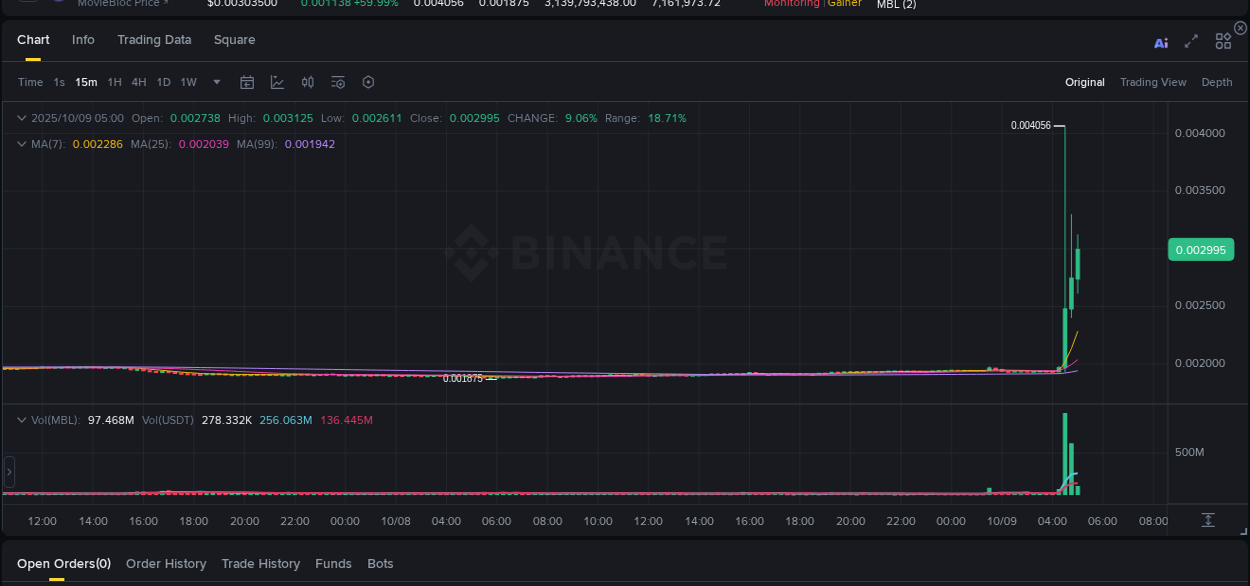Switch chart to Trading View mode
1250x586 pixels.
pyautogui.click(x=1153, y=82)
